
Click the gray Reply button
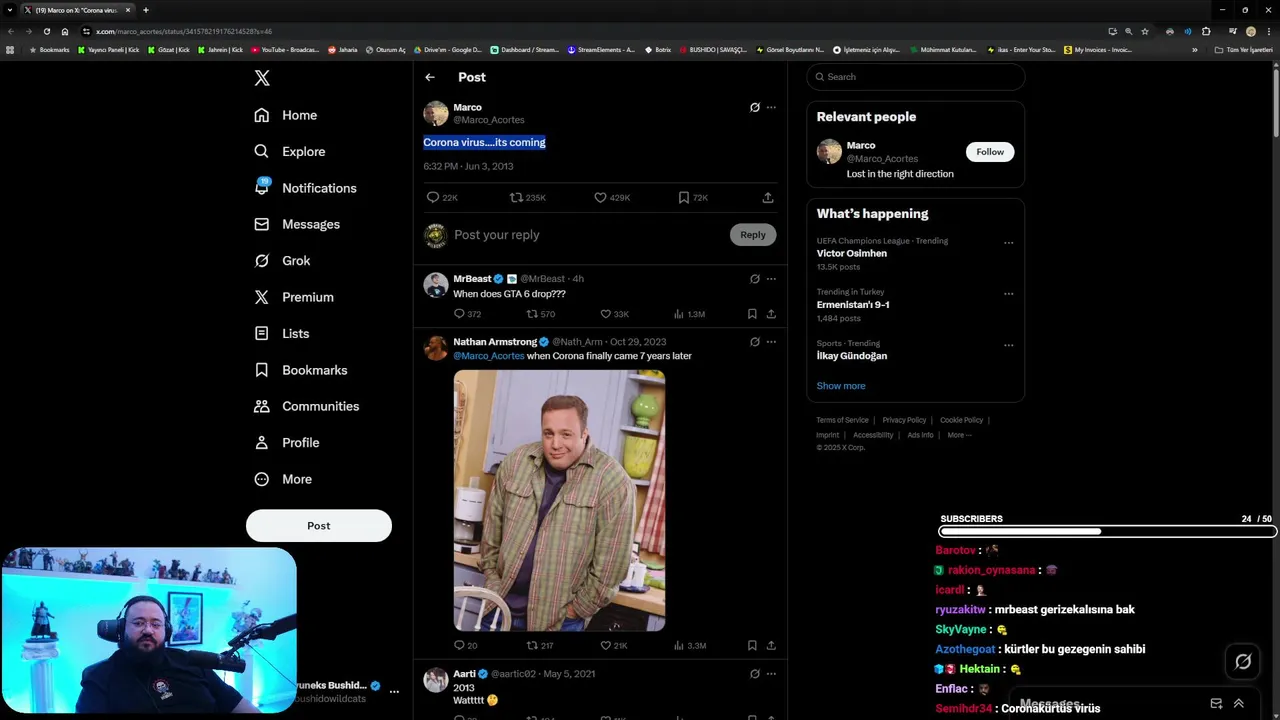point(753,235)
